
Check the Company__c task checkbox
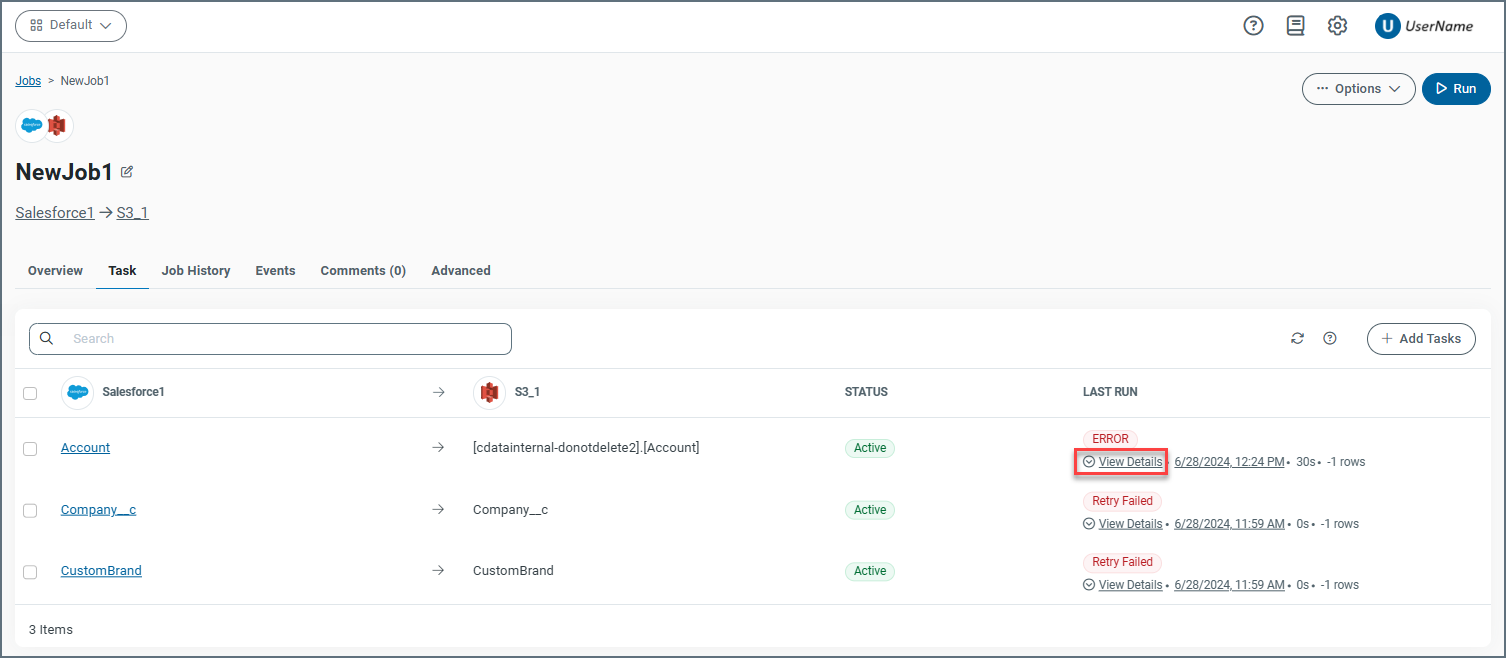[30, 511]
